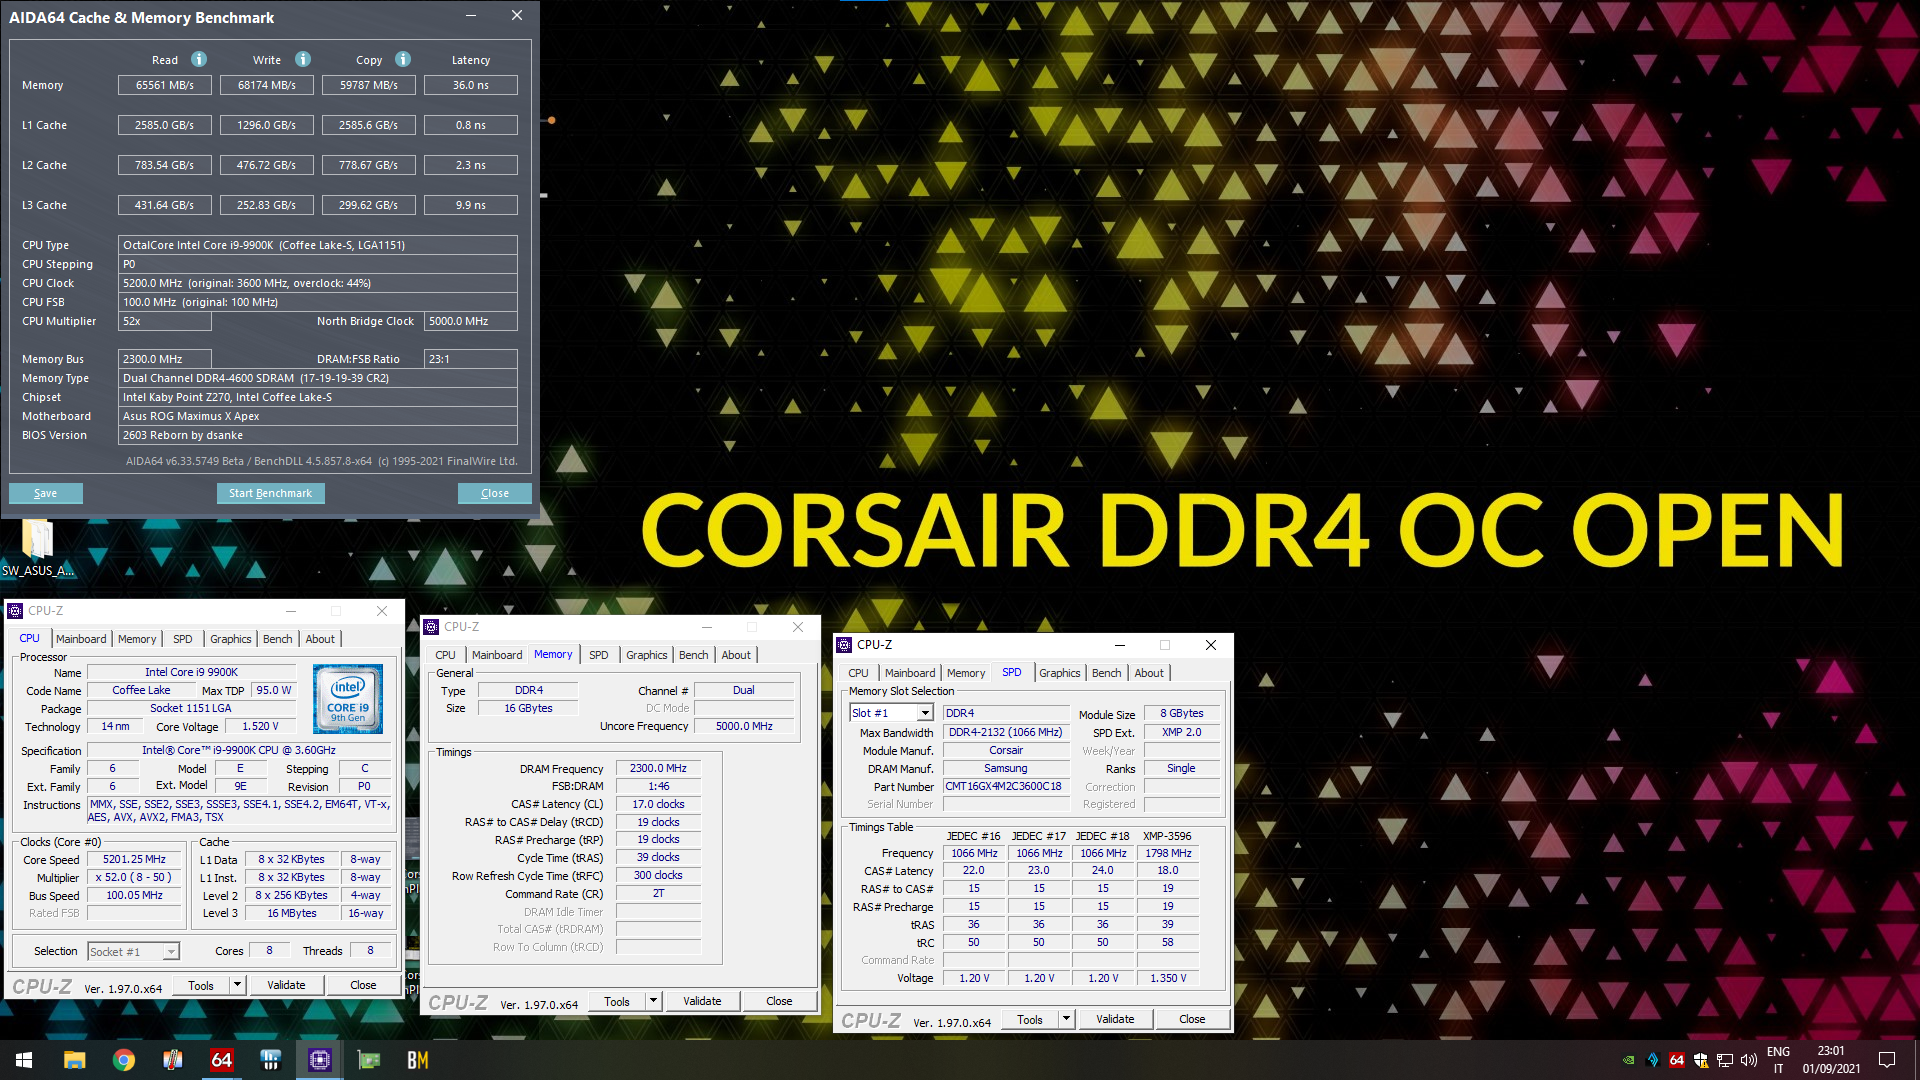This screenshot has height=1080, width=1920.
Task: Open the thermometer monitor app in the taskbar
Action: [173, 1060]
